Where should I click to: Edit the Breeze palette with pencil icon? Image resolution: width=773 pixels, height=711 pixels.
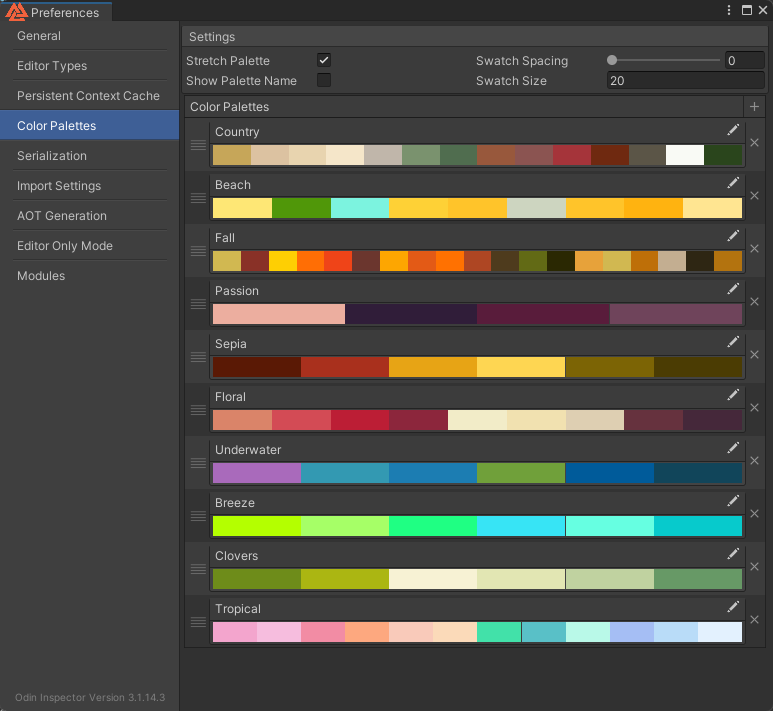coord(733,501)
